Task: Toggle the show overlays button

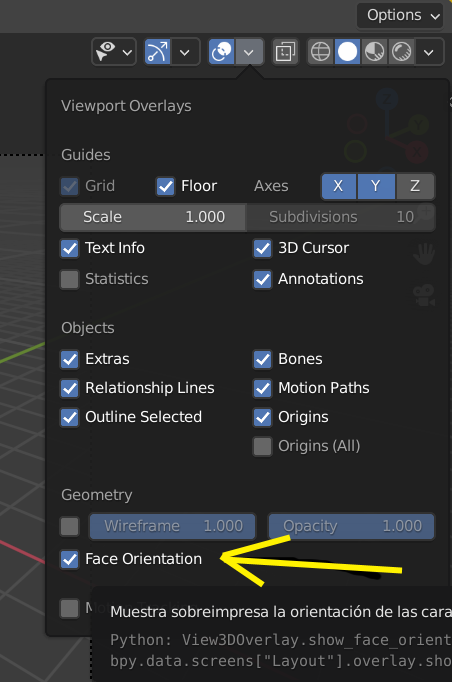Action: [x=222, y=52]
